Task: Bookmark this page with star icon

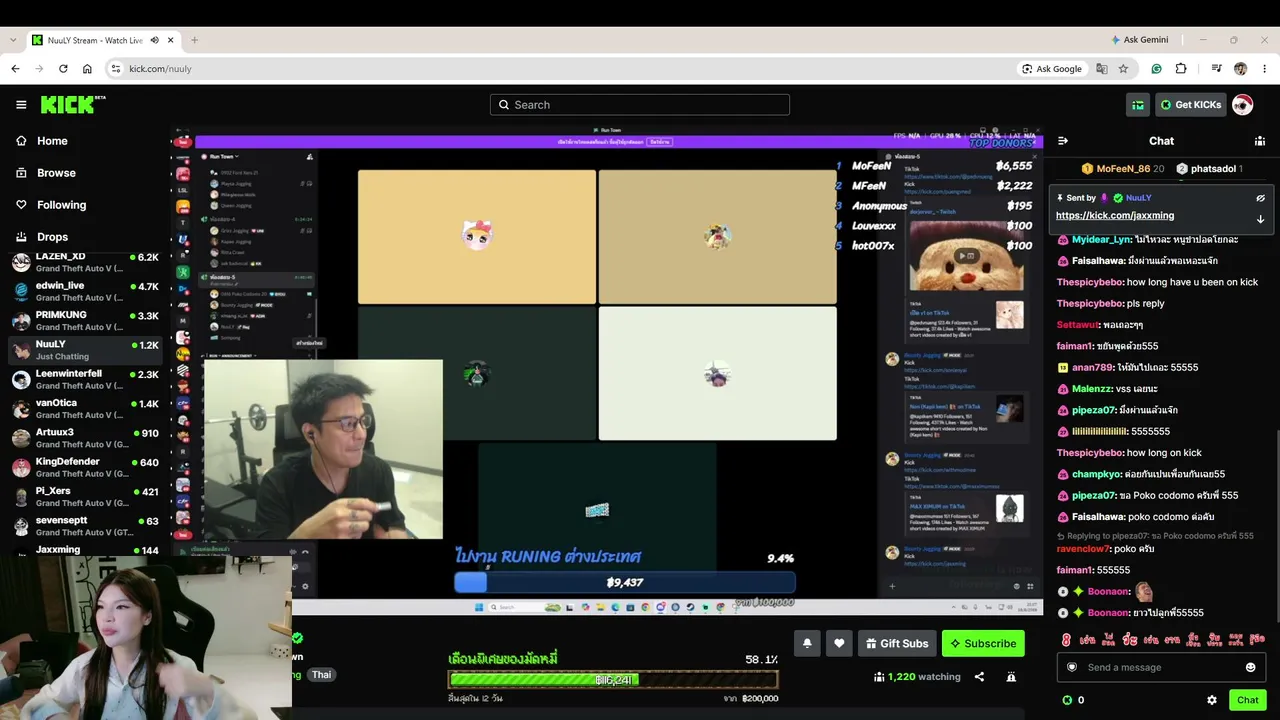Action: pos(1124,69)
